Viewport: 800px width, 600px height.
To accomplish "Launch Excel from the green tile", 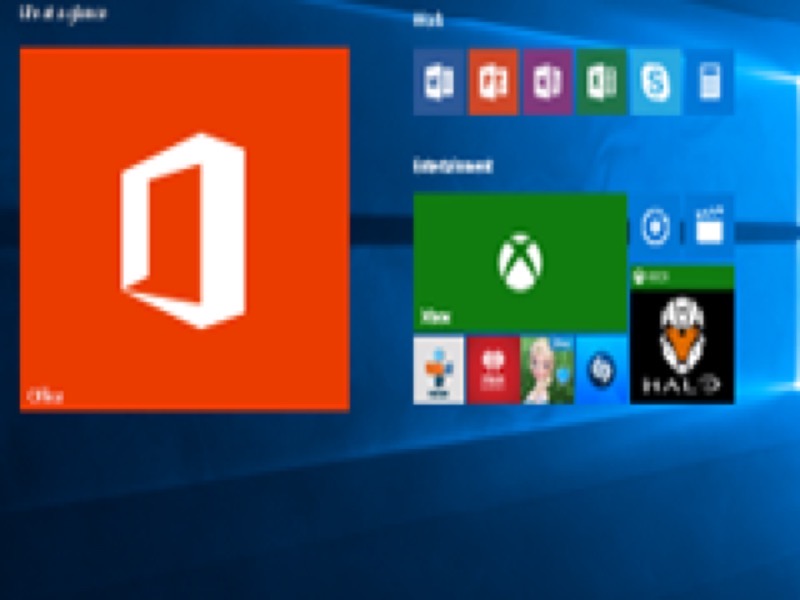I will coord(602,82).
